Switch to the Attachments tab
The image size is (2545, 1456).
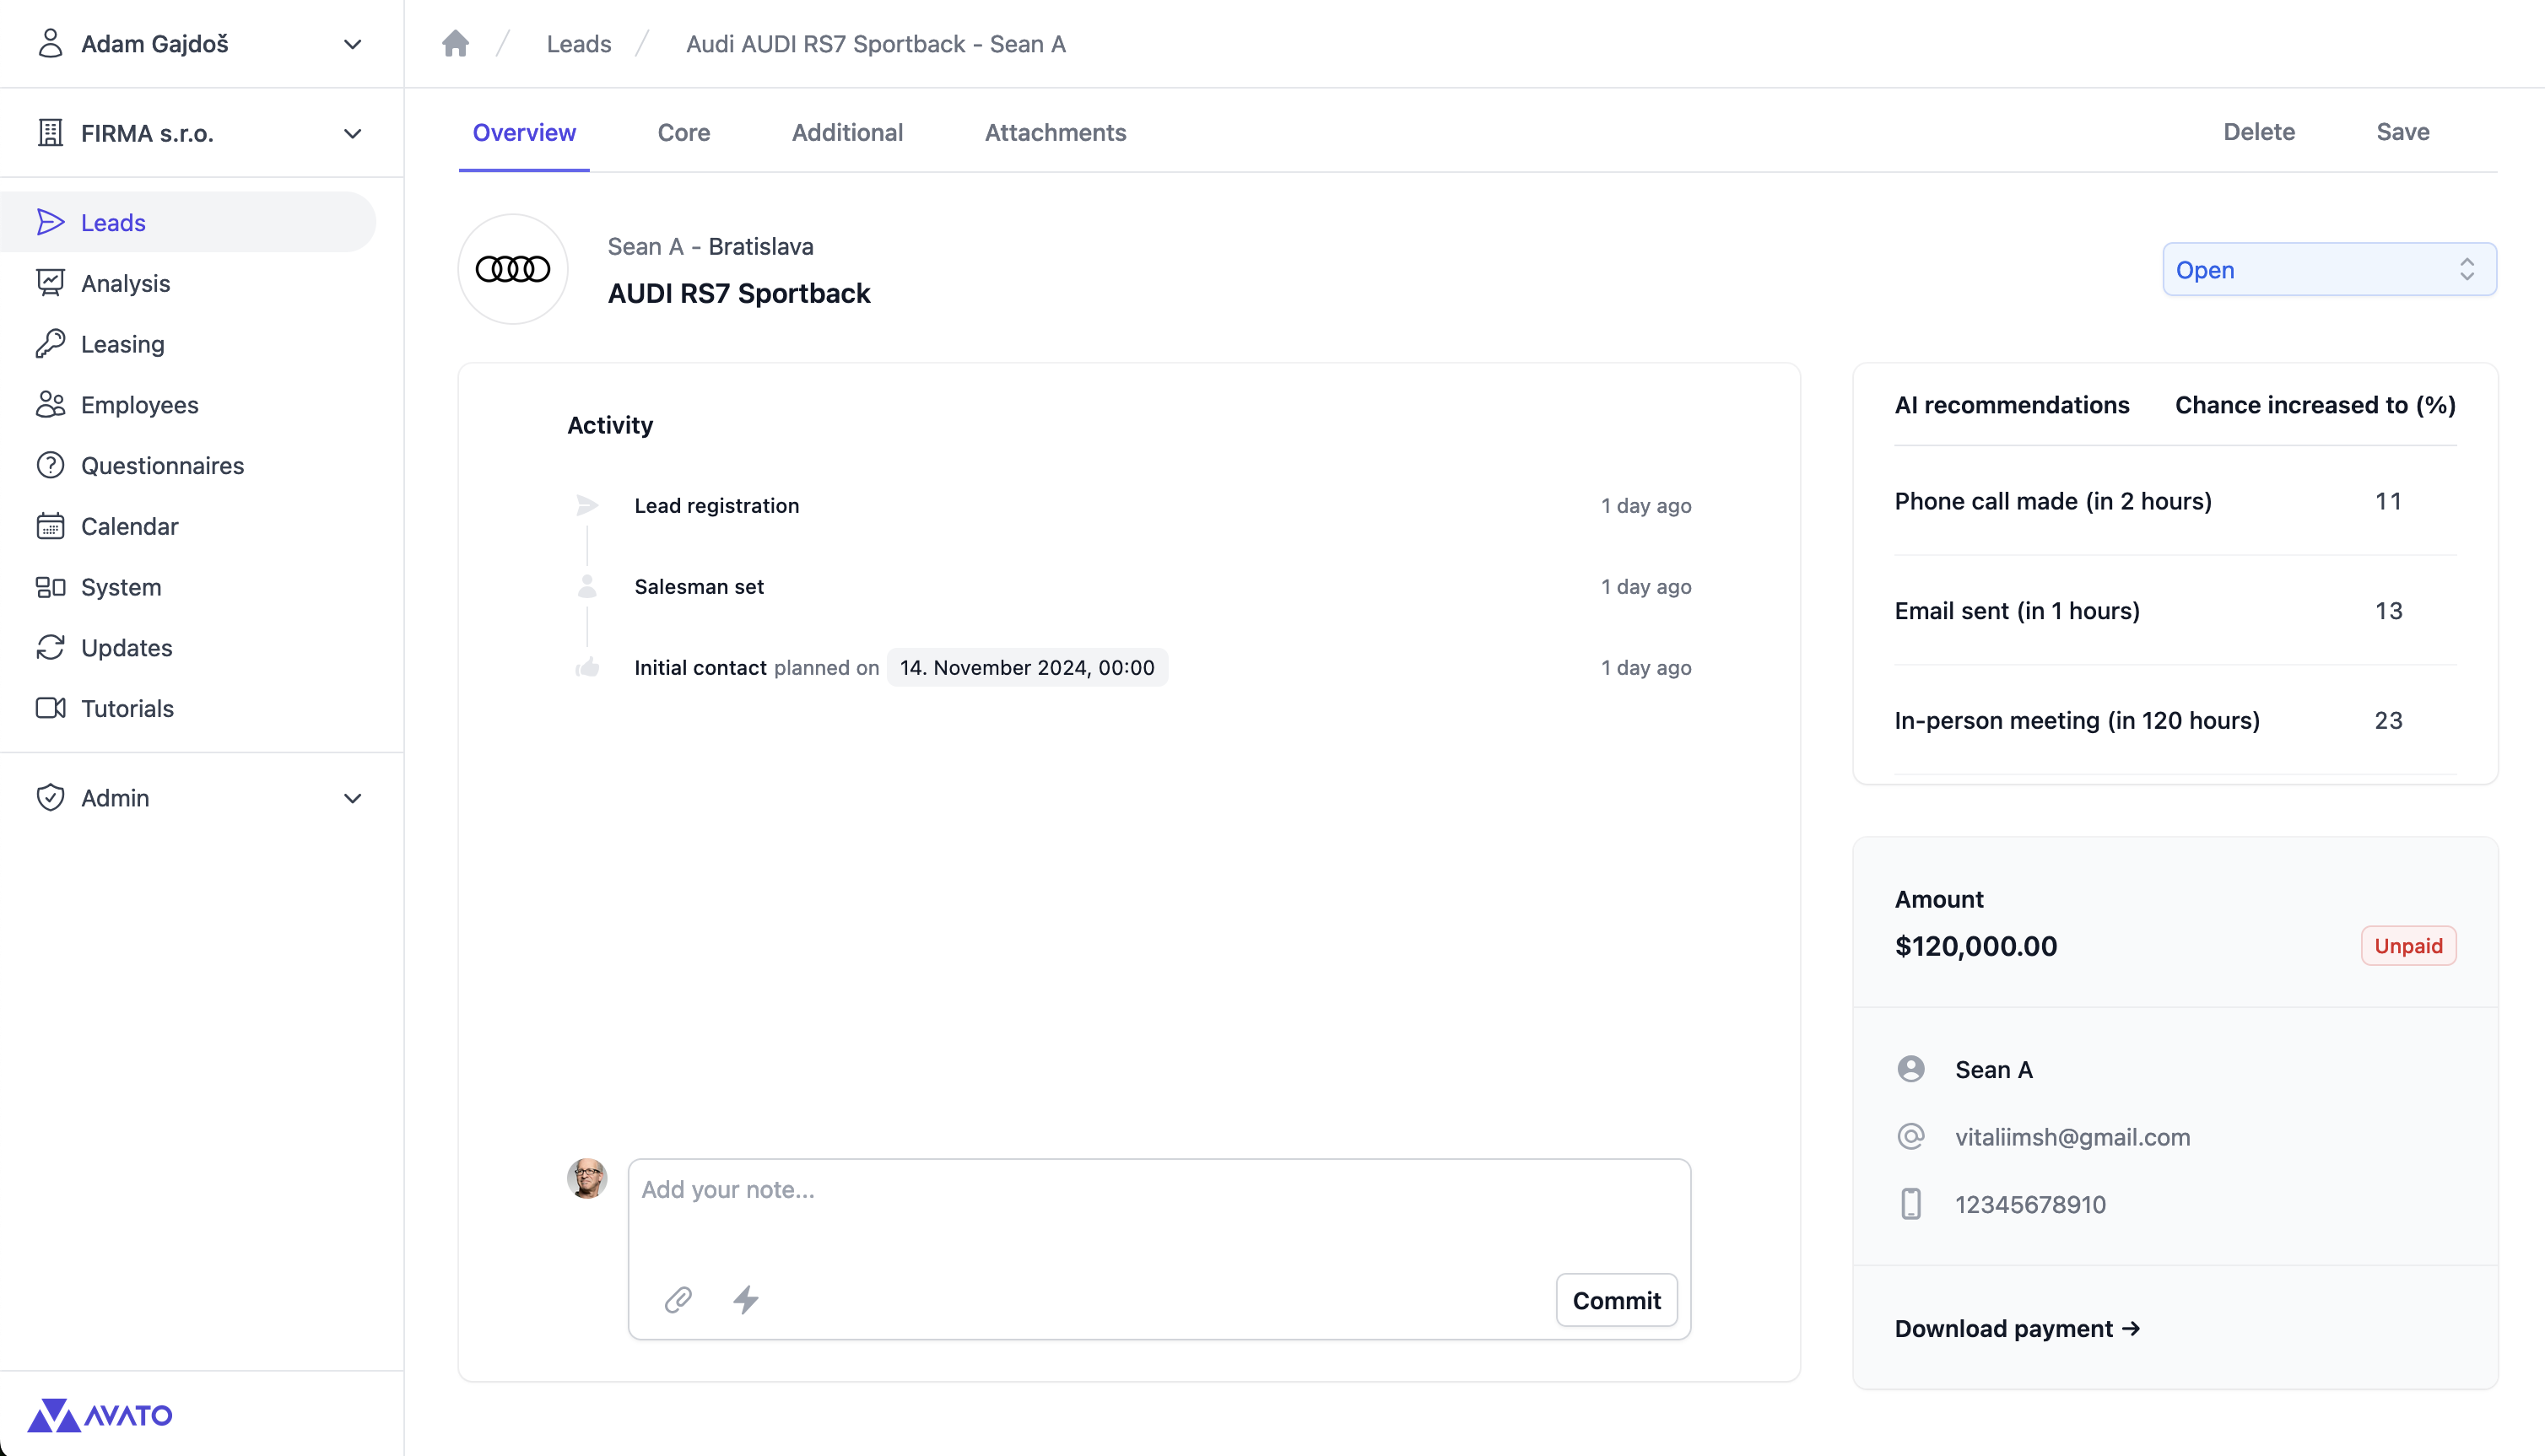1055,132
